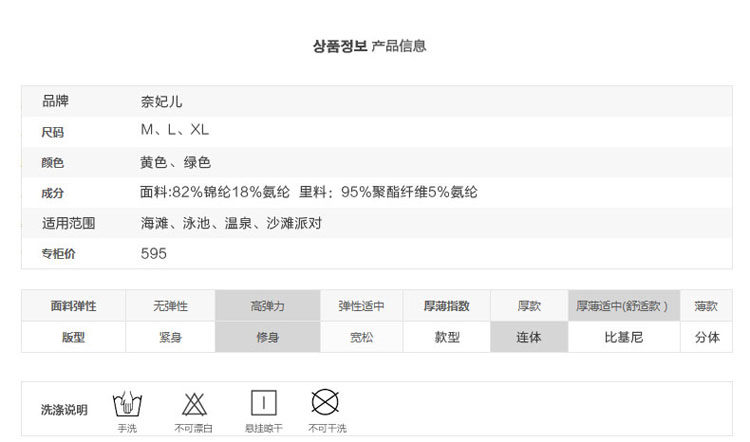Click the 厚款 cell
This screenshot has width=750, height=442.
529,306
